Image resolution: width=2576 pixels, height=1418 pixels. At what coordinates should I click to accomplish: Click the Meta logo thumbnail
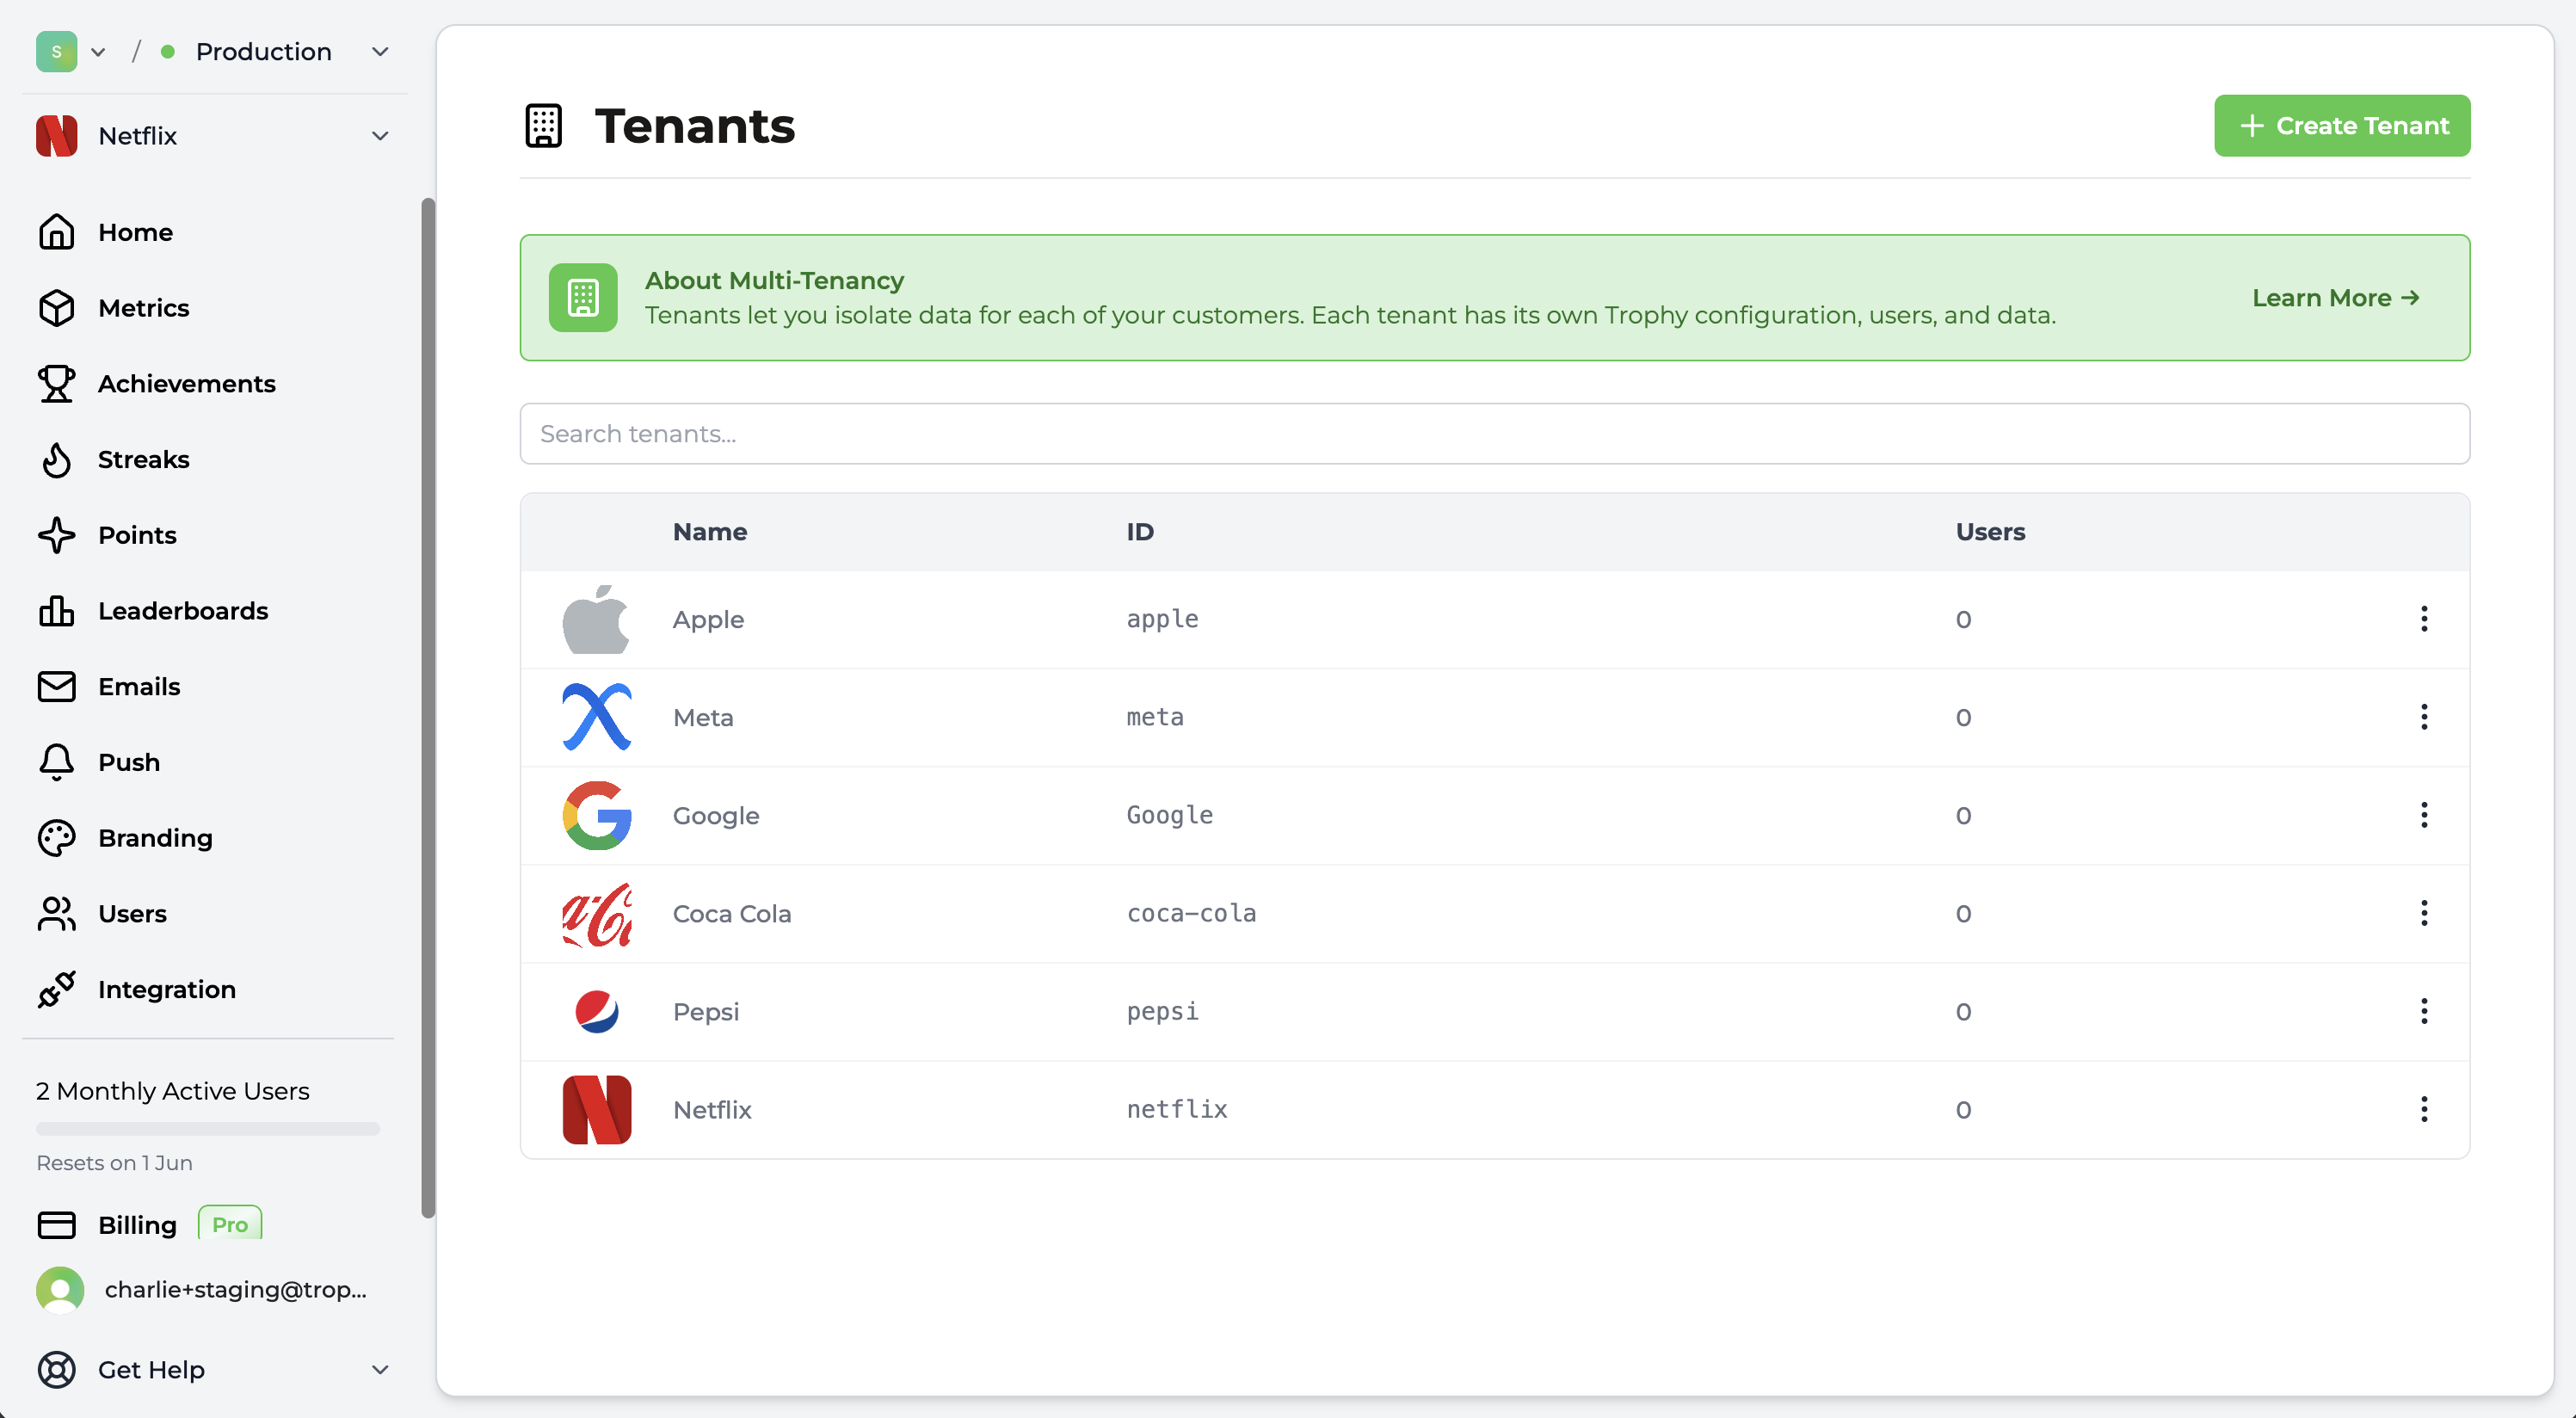597,718
